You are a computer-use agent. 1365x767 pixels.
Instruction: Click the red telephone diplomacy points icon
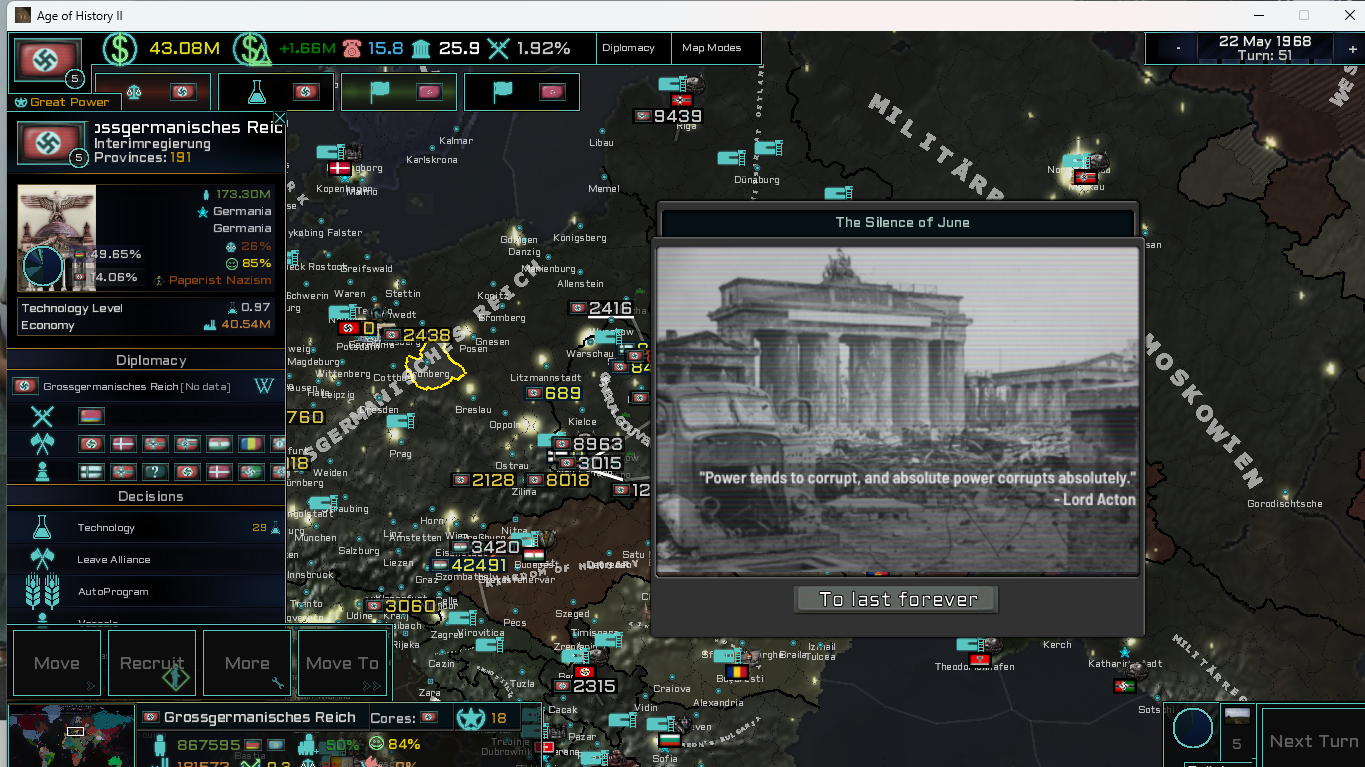pyautogui.click(x=351, y=48)
